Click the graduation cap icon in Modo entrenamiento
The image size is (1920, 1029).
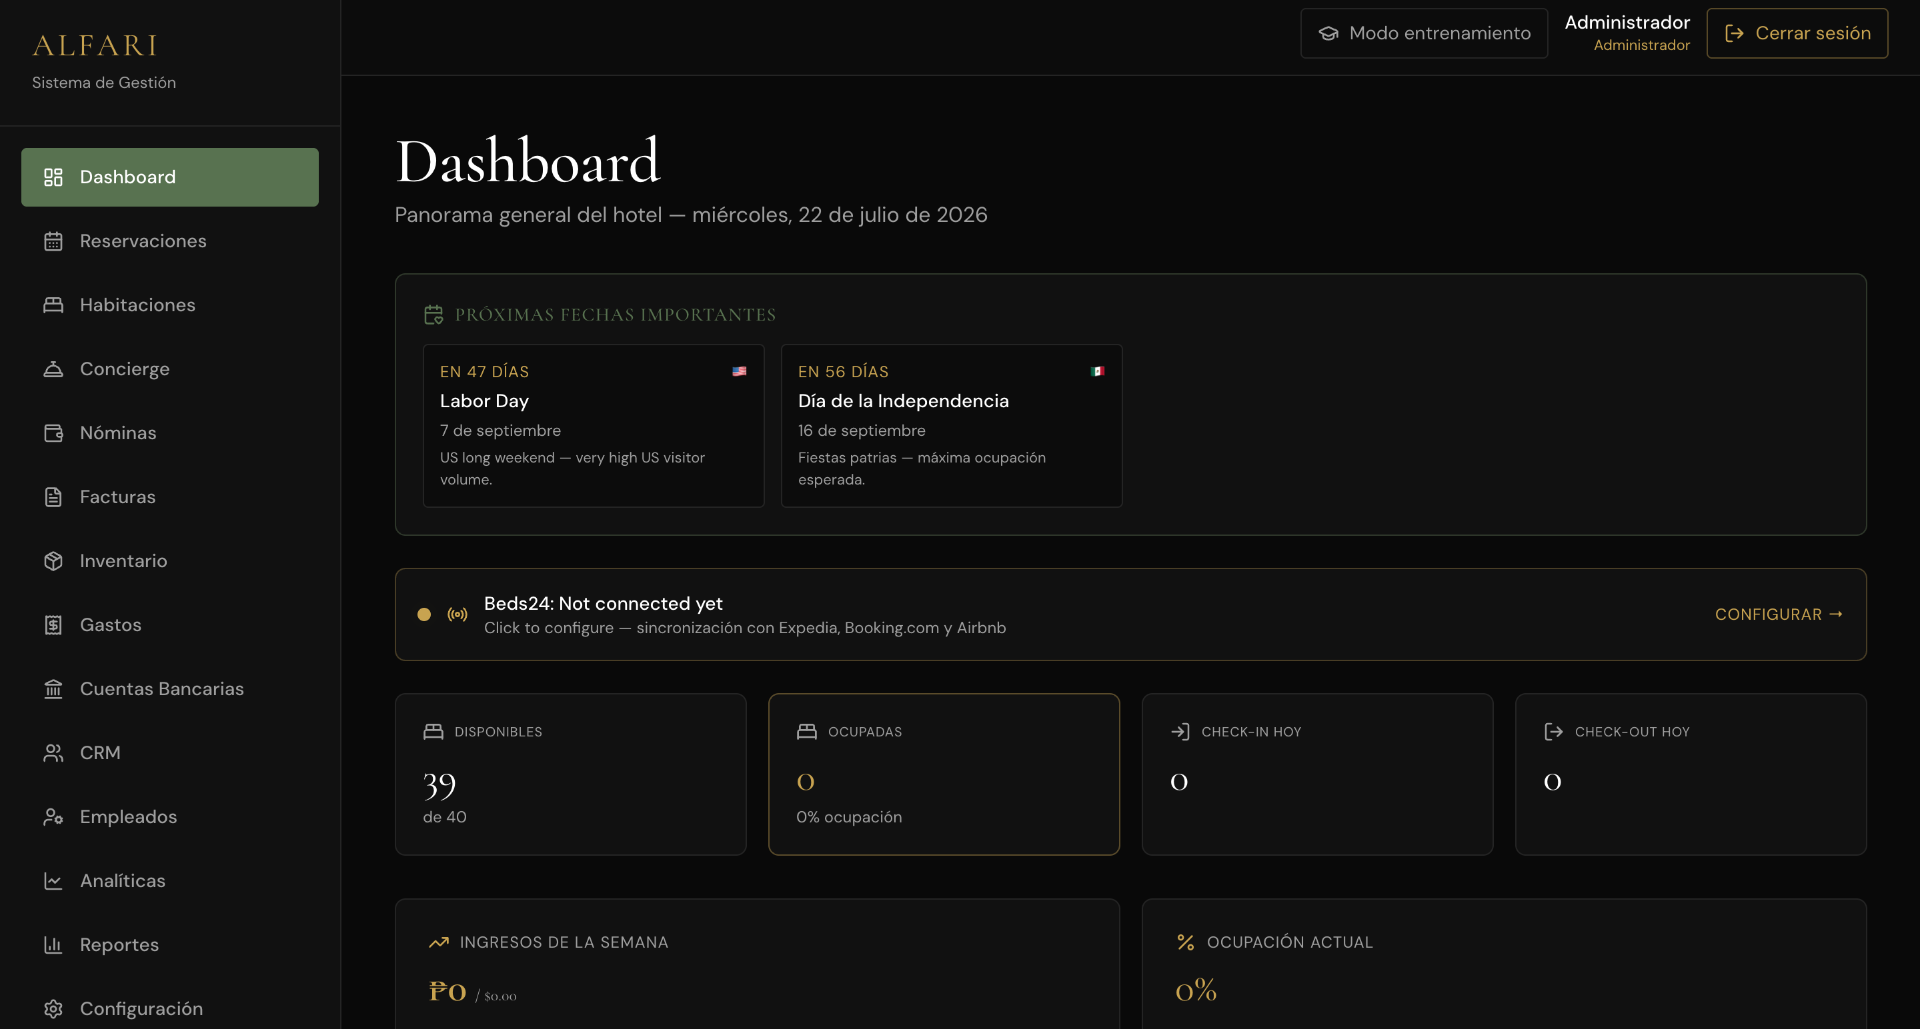coord(1328,33)
